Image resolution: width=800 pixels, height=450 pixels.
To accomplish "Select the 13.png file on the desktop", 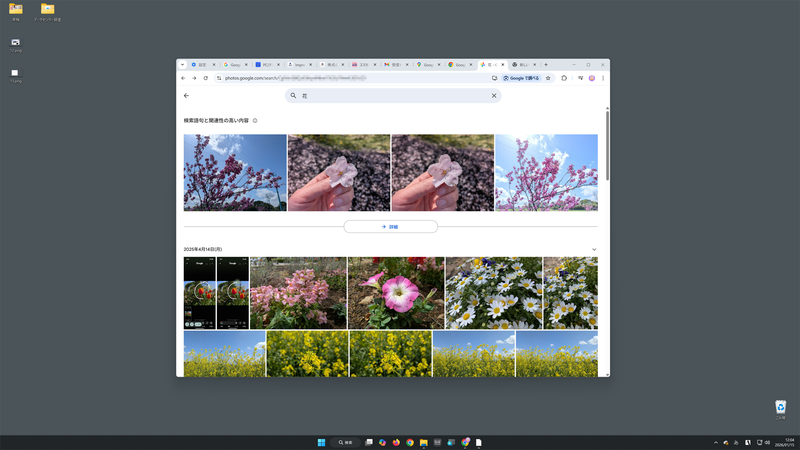I will pyautogui.click(x=15, y=76).
